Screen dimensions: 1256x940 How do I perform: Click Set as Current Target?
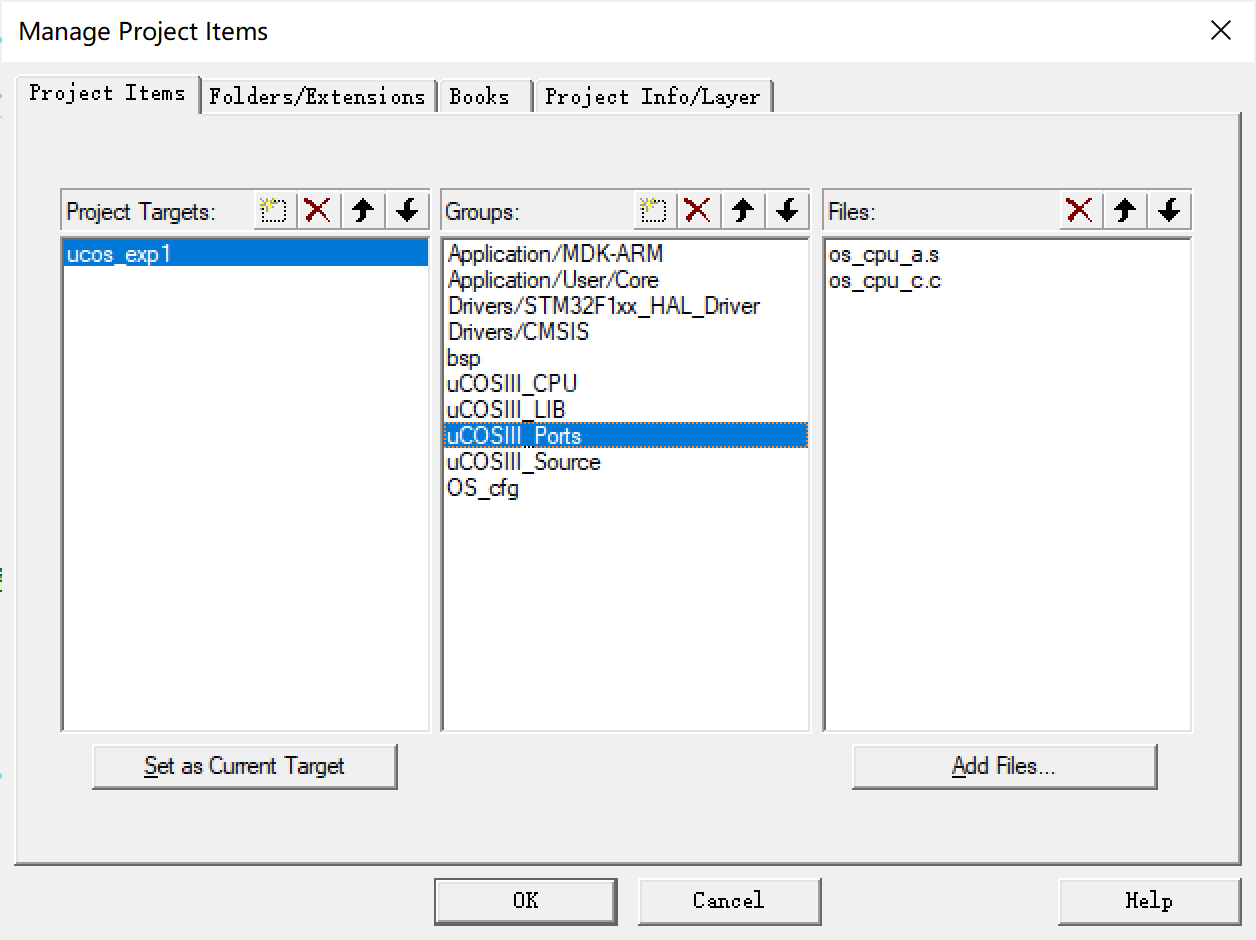(x=244, y=766)
